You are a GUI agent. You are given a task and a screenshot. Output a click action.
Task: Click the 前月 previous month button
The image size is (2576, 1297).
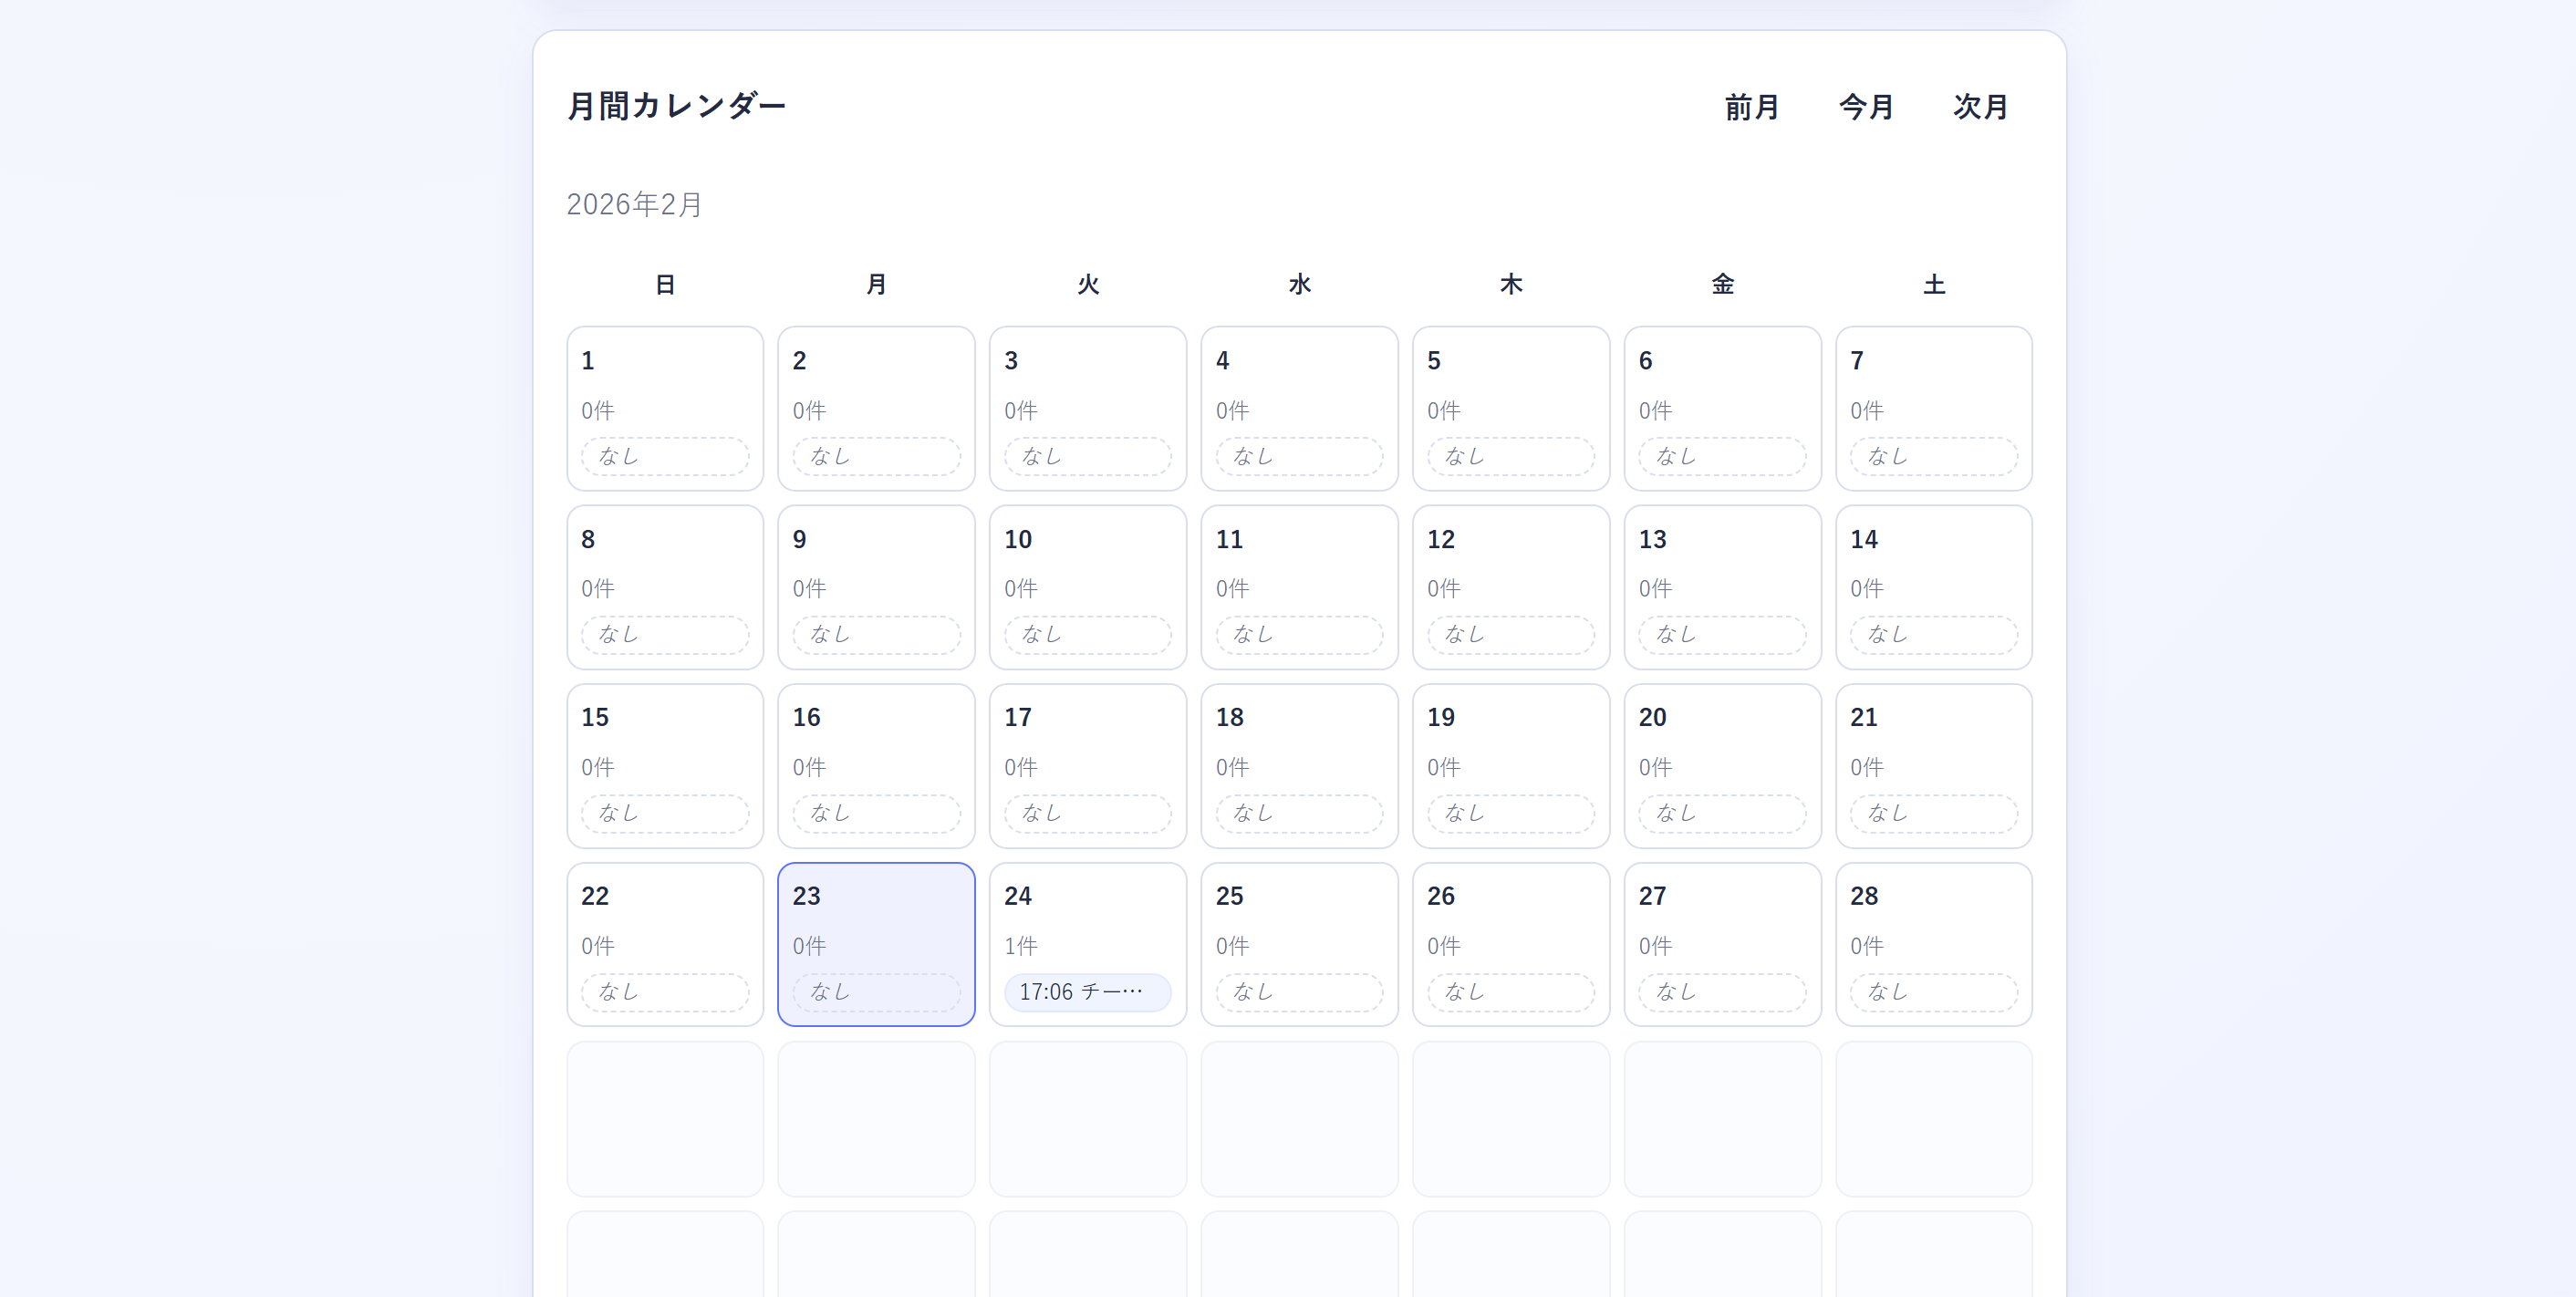pos(1751,107)
